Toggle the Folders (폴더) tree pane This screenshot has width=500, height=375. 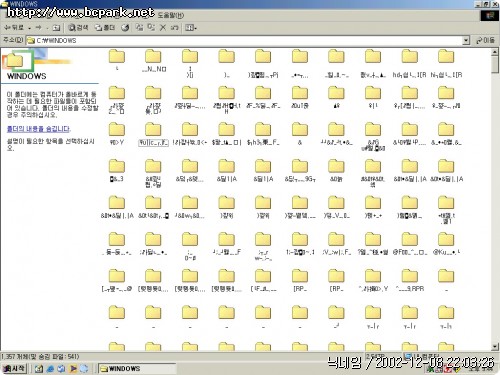(x=105, y=28)
